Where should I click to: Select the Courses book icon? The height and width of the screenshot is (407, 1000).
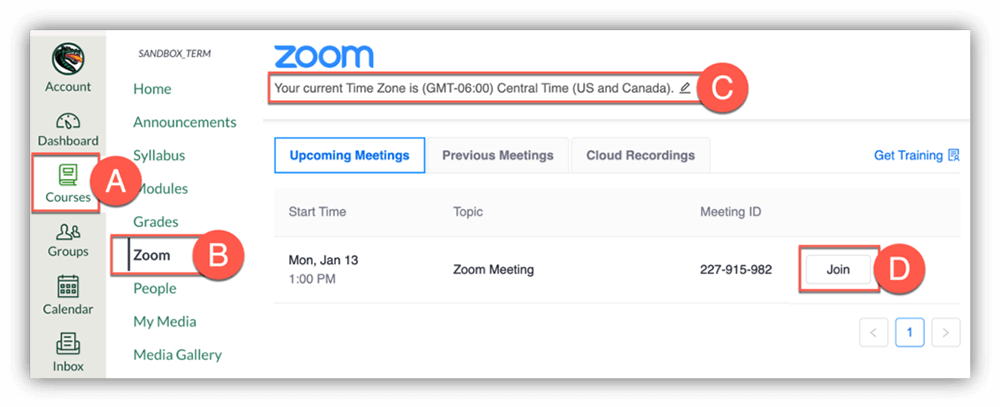[x=68, y=176]
